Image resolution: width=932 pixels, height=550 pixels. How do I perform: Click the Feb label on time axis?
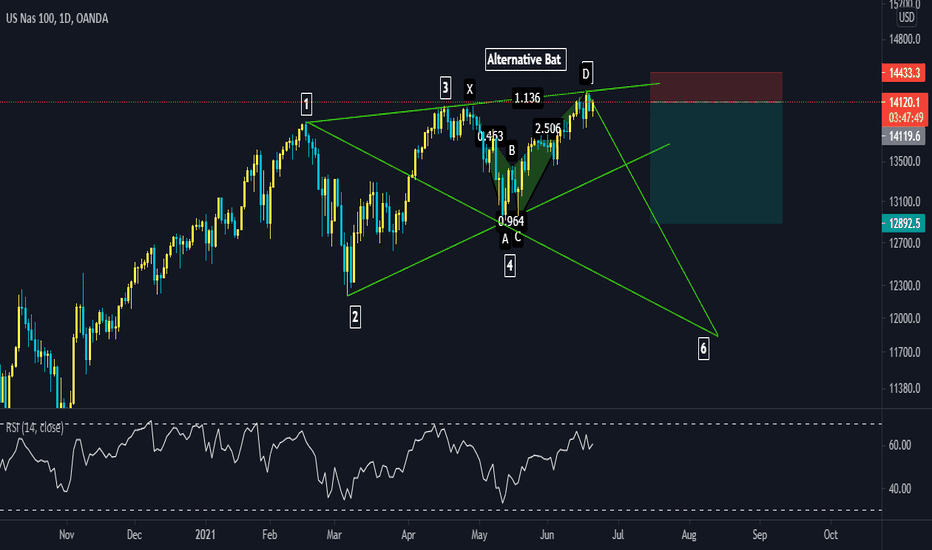[x=270, y=535]
